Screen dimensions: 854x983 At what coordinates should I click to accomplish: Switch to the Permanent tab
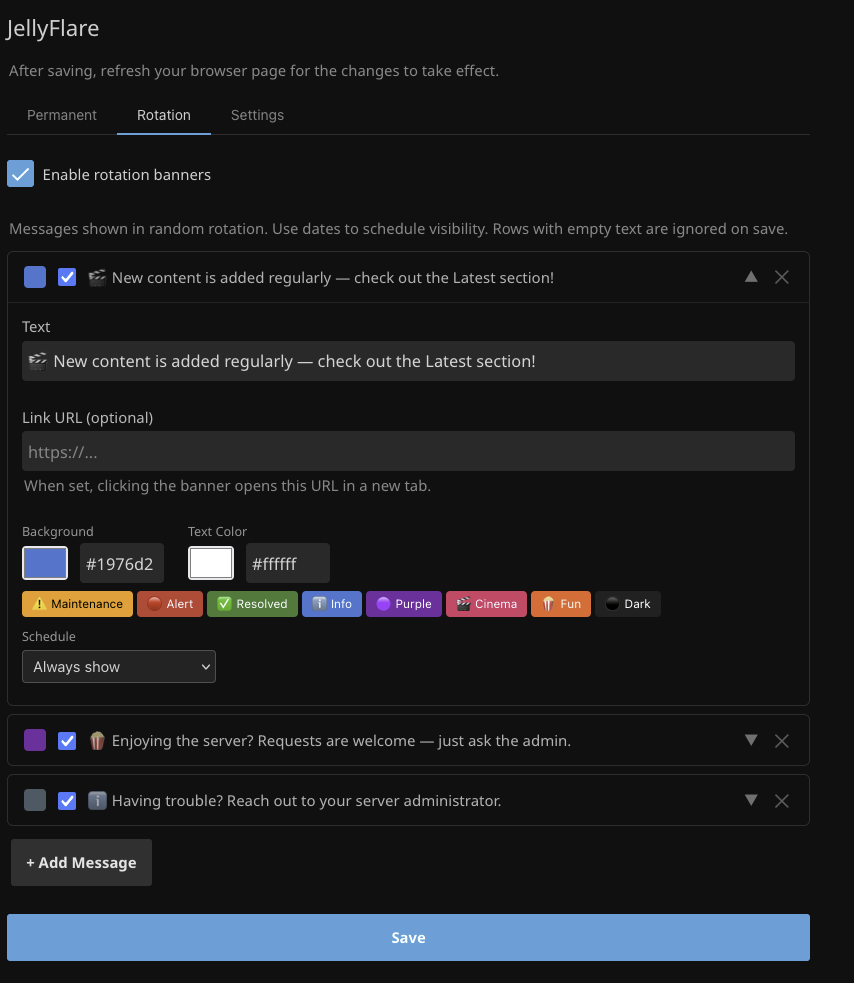coord(61,115)
